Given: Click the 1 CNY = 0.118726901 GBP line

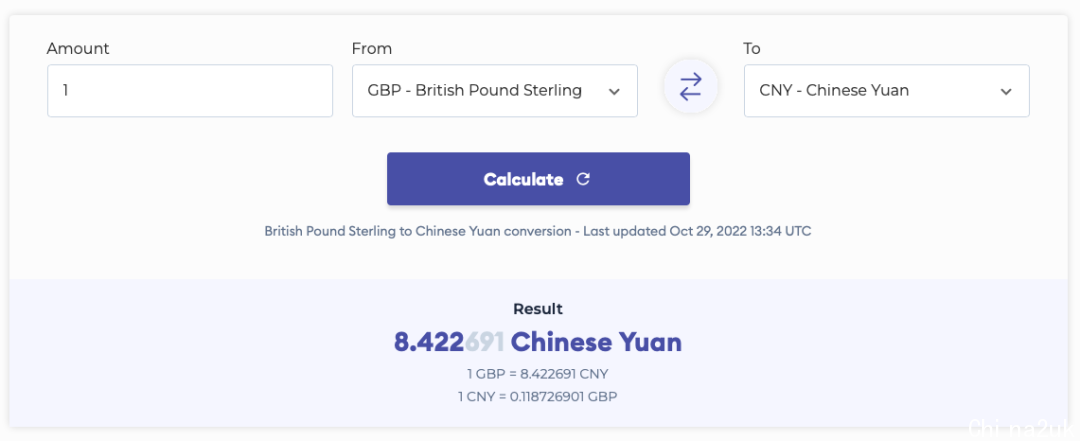Looking at the screenshot, I should point(538,397).
